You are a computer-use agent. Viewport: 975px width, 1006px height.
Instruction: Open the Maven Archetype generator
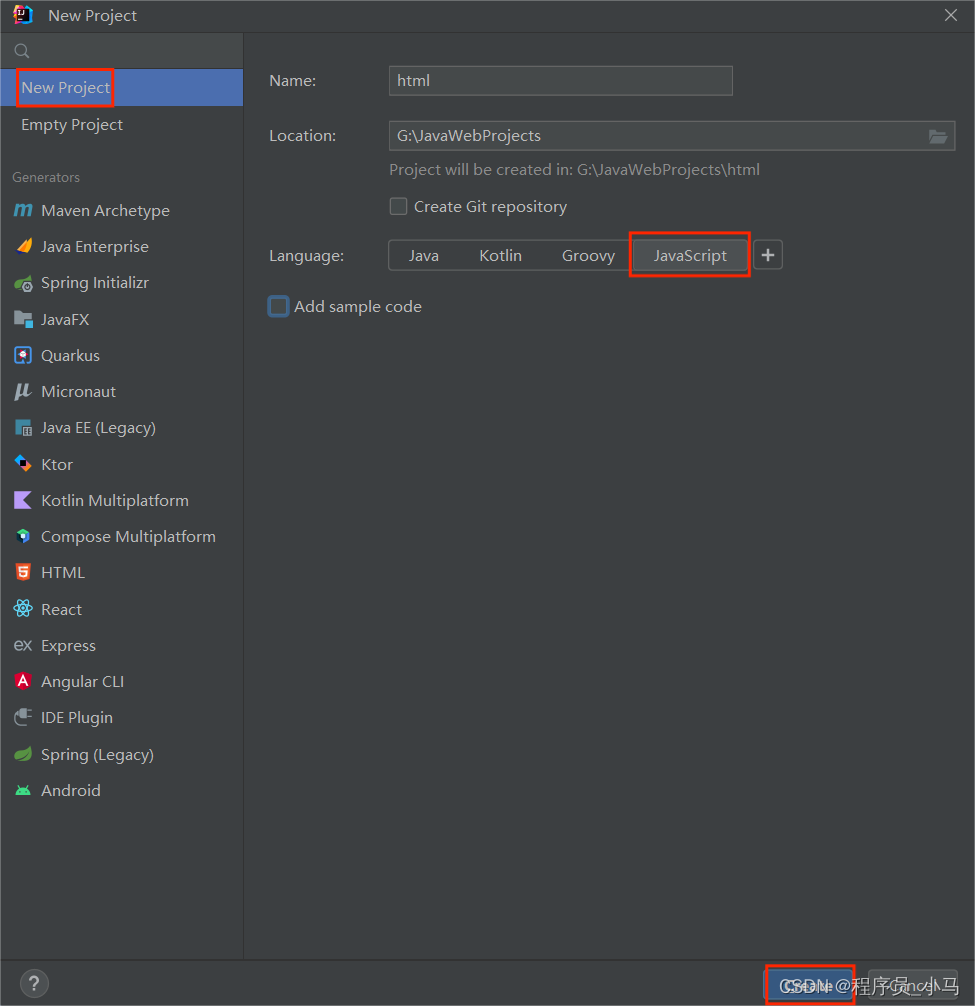pos(122,210)
